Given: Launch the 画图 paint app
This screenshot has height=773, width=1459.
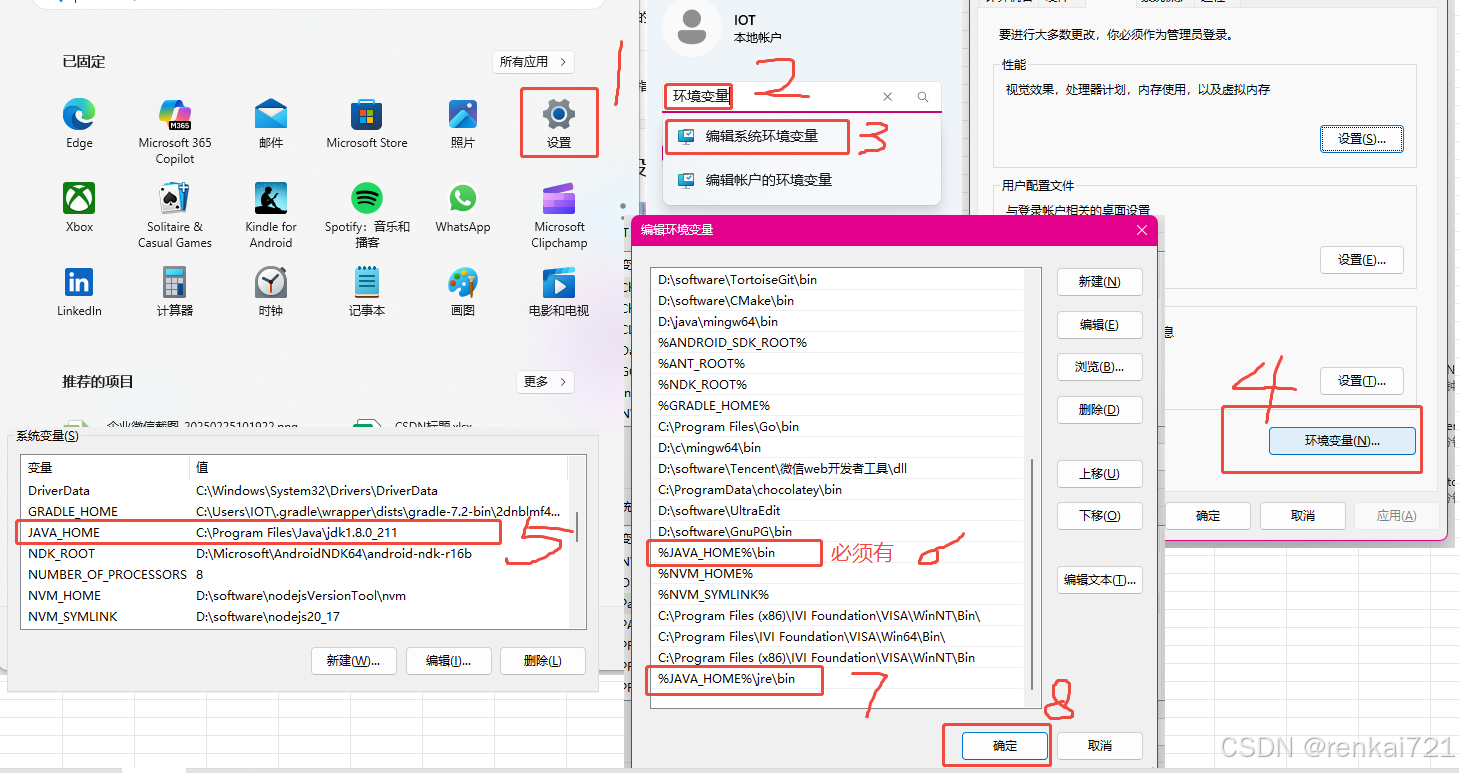Looking at the screenshot, I should click(463, 291).
